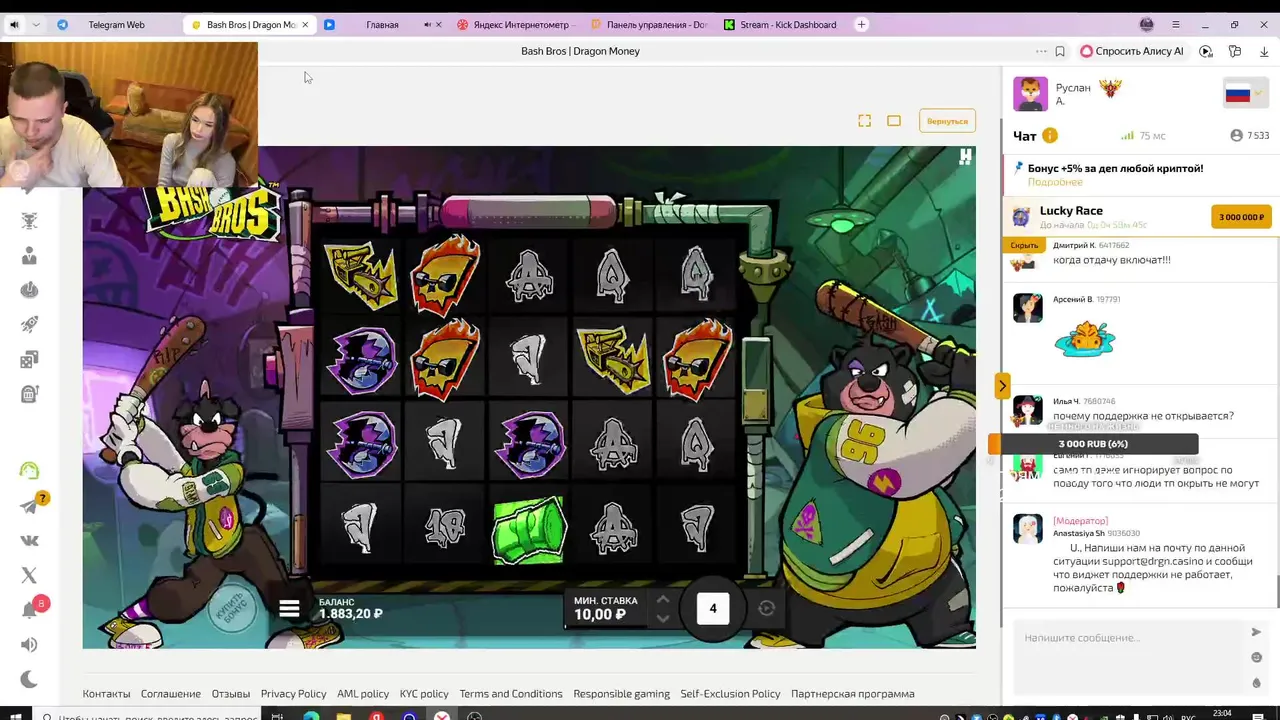
Task: Open the Контакты footer link
Action: tap(106, 694)
